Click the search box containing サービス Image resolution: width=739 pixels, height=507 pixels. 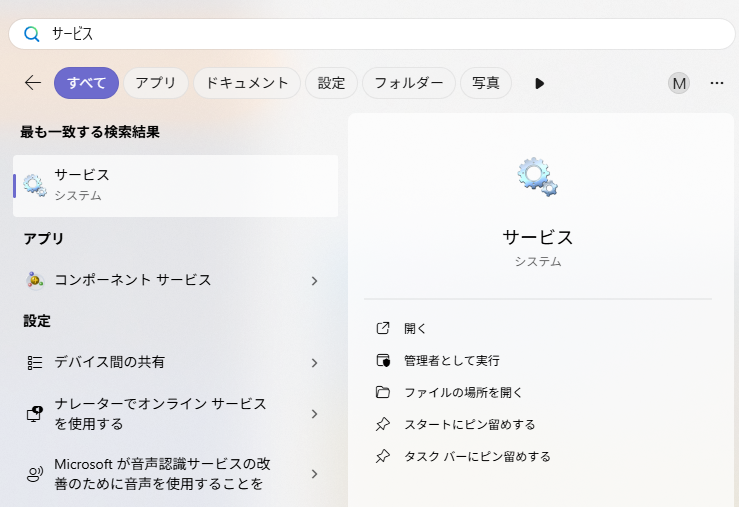click(372, 34)
